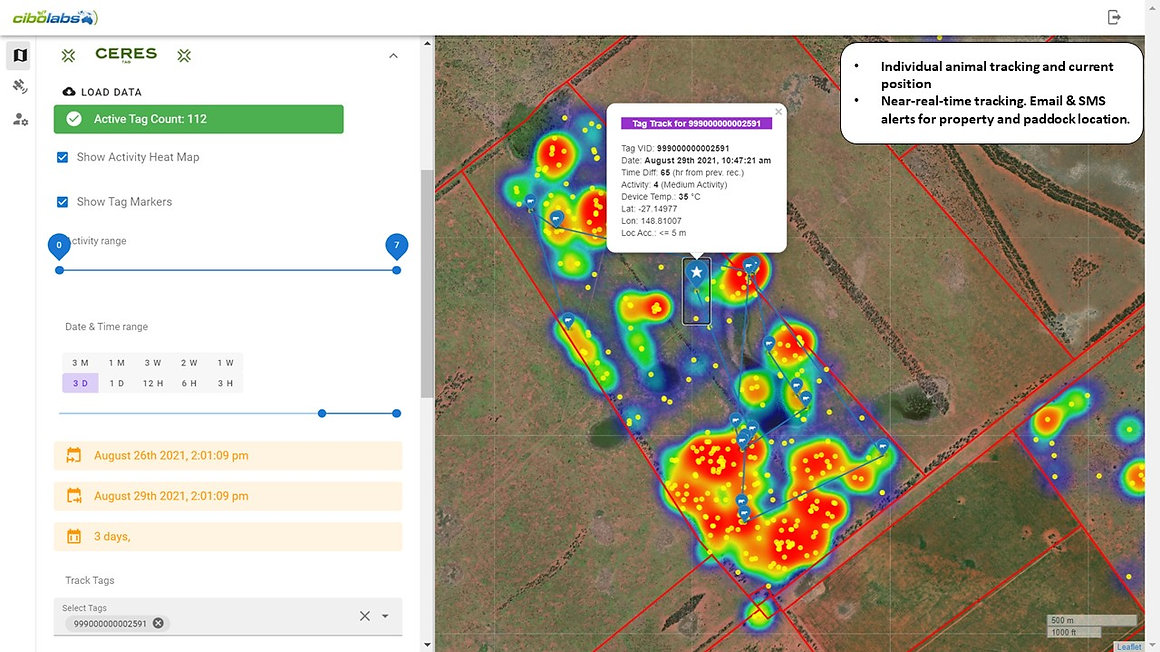The width and height of the screenshot is (1160, 652).
Task: Click the end date calendar icon
Action: tap(73, 496)
